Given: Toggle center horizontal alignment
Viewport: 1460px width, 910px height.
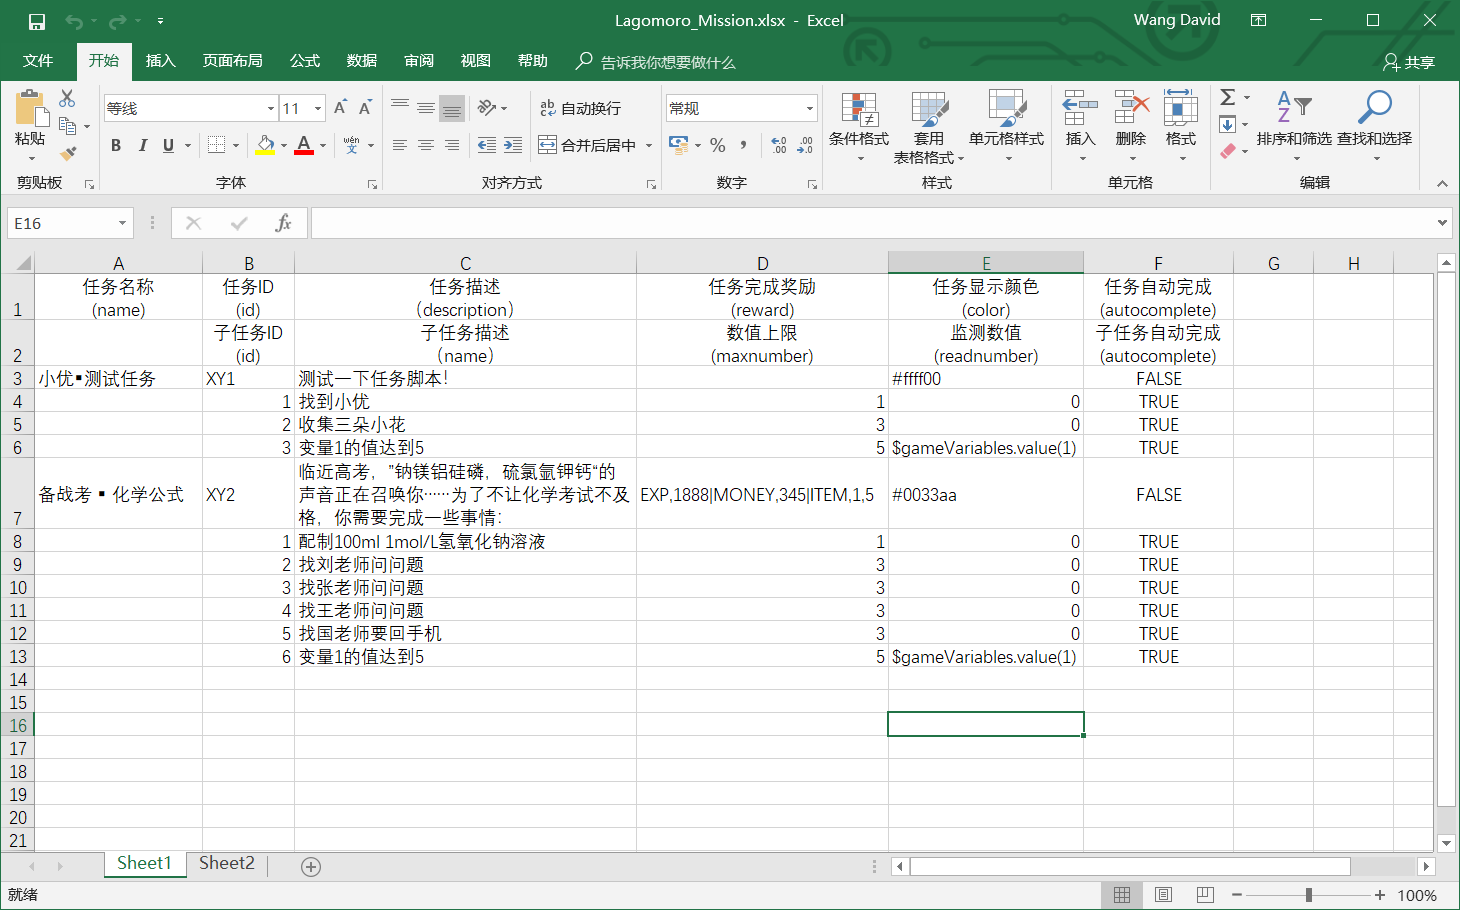Looking at the screenshot, I should click(426, 146).
